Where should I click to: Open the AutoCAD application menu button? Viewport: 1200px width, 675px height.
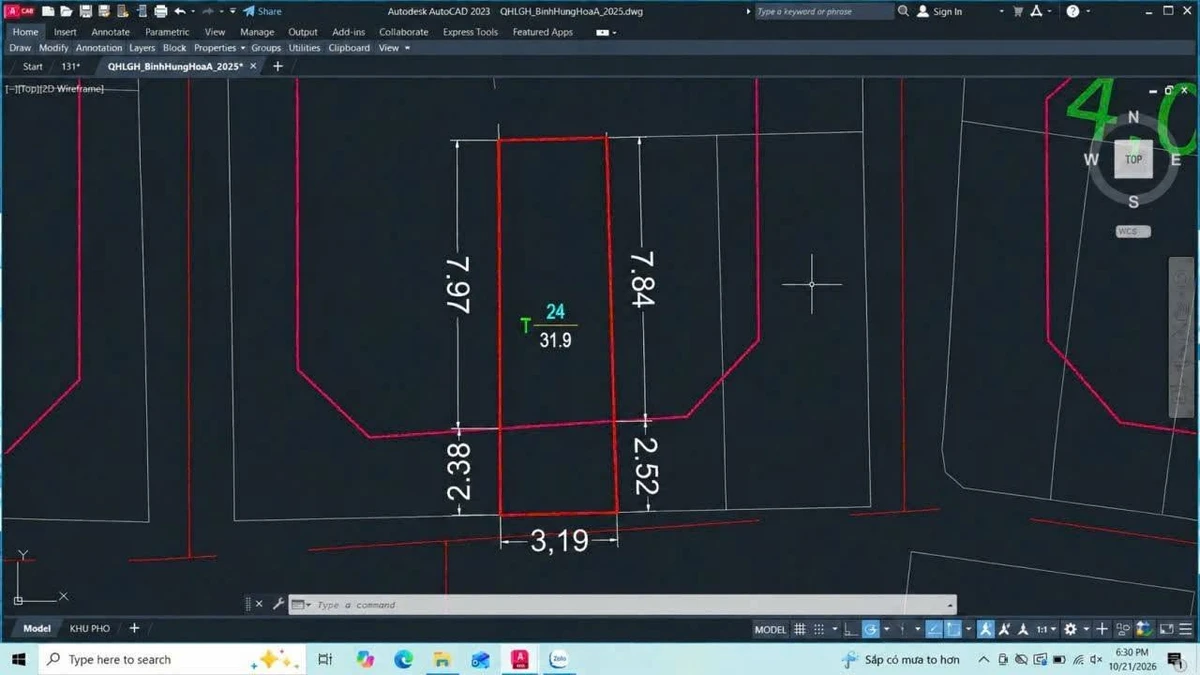(x=20, y=11)
